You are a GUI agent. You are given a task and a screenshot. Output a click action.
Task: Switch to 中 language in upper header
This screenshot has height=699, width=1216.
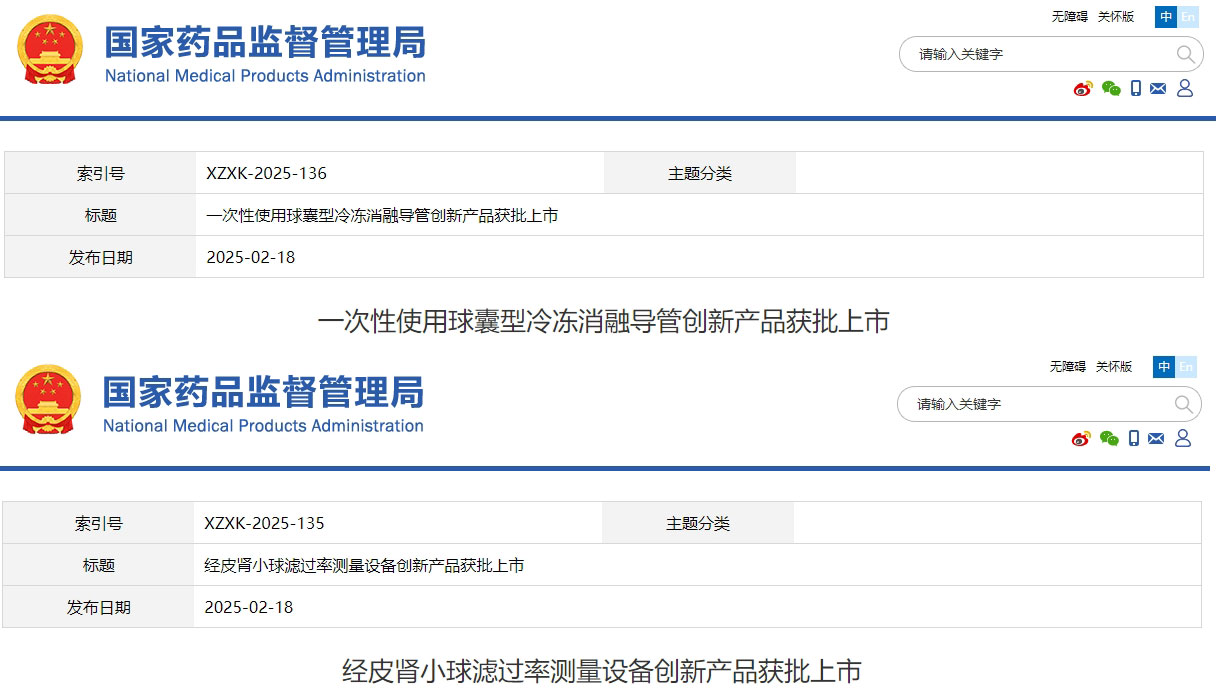coord(1166,17)
